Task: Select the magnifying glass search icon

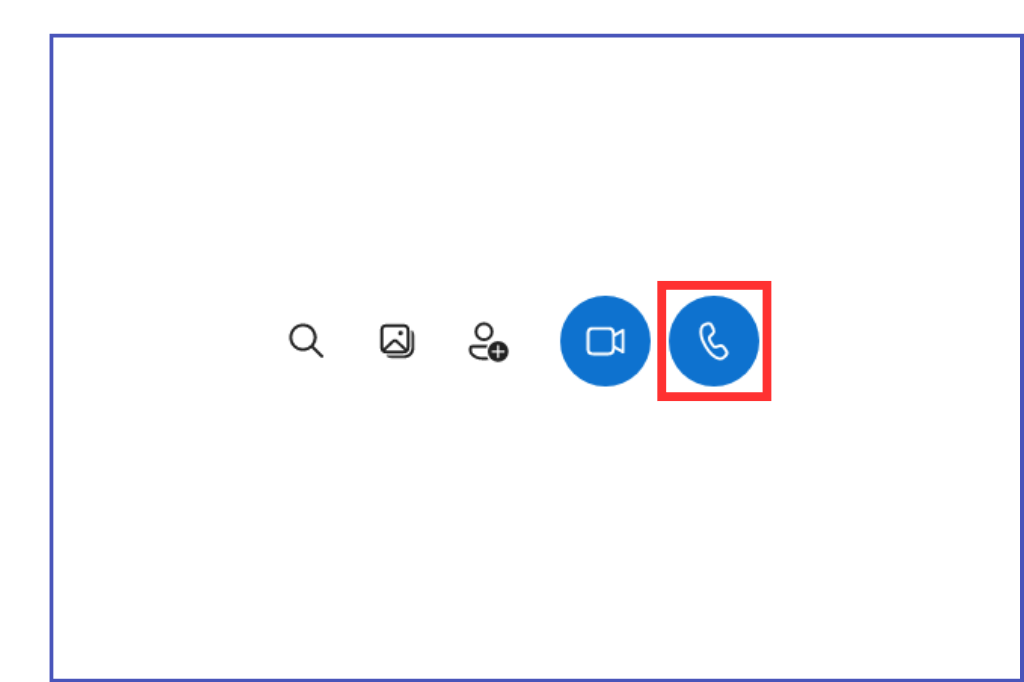Action: tap(306, 340)
